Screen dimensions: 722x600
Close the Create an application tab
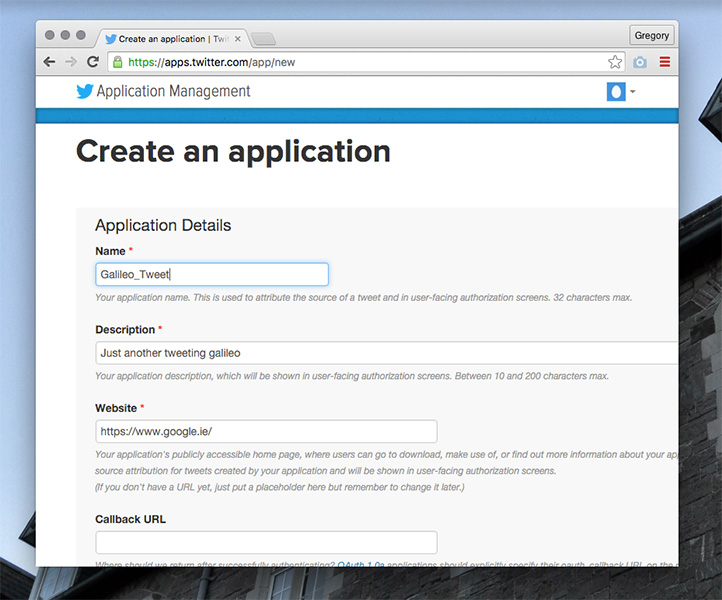coord(238,39)
